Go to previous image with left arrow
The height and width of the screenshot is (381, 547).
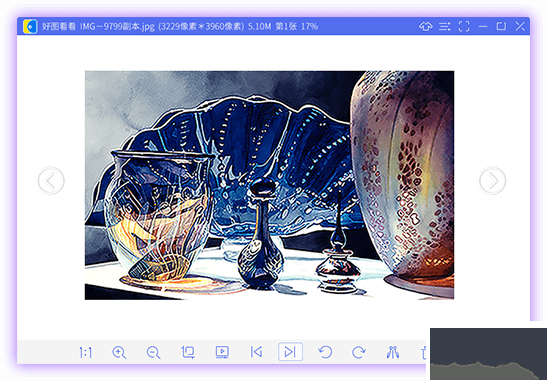51,180
